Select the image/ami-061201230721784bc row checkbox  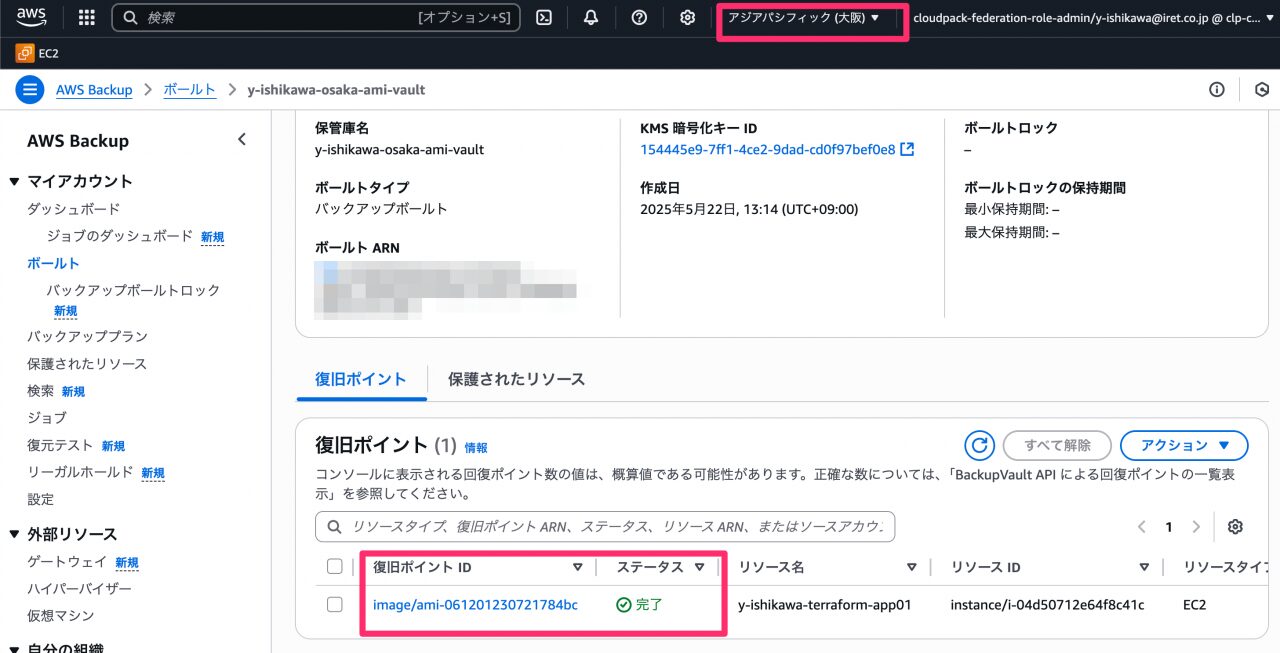pyautogui.click(x=334, y=605)
